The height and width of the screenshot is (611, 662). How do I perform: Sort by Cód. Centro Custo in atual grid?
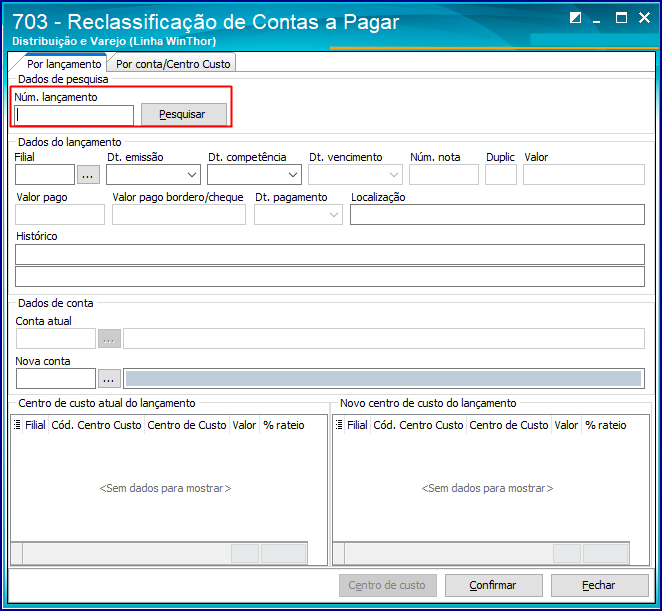pos(96,425)
